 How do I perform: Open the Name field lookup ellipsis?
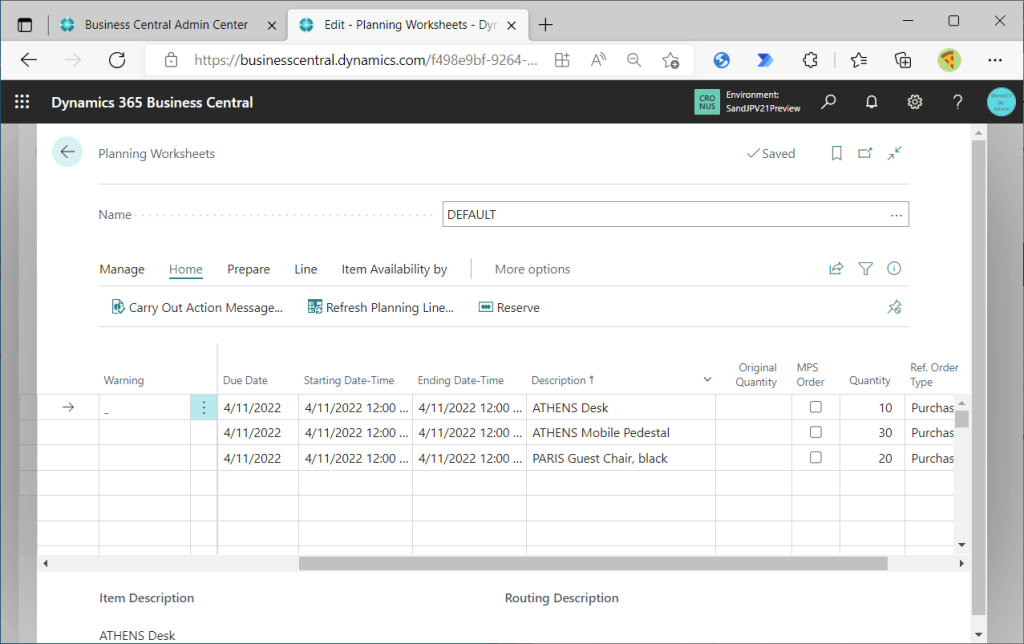(x=896, y=215)
